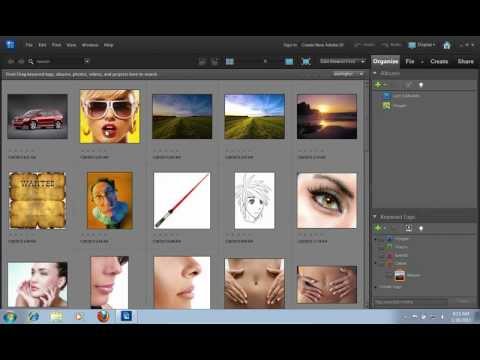Tick the find box beside Places tag
The width and height of the screenshot is (480, 360).
[x=380, y=247]
